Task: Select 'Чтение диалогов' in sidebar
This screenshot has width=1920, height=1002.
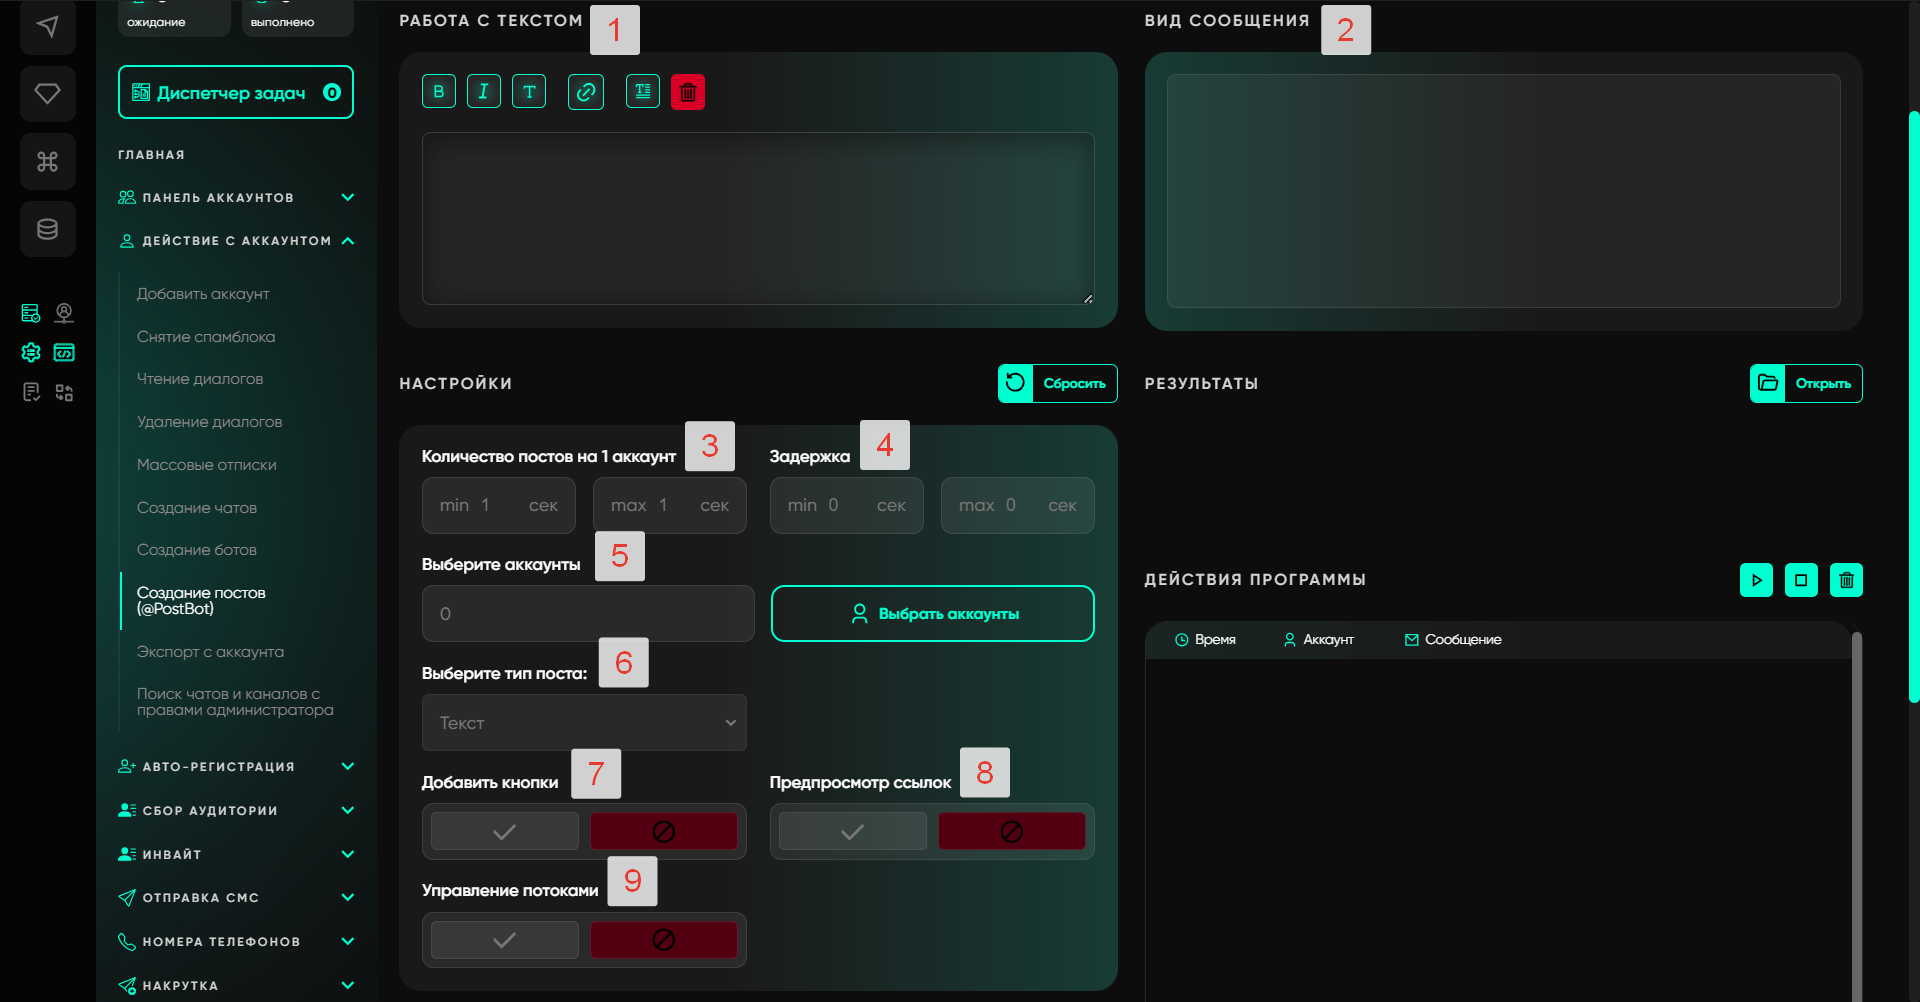Action: click(200, 379)
